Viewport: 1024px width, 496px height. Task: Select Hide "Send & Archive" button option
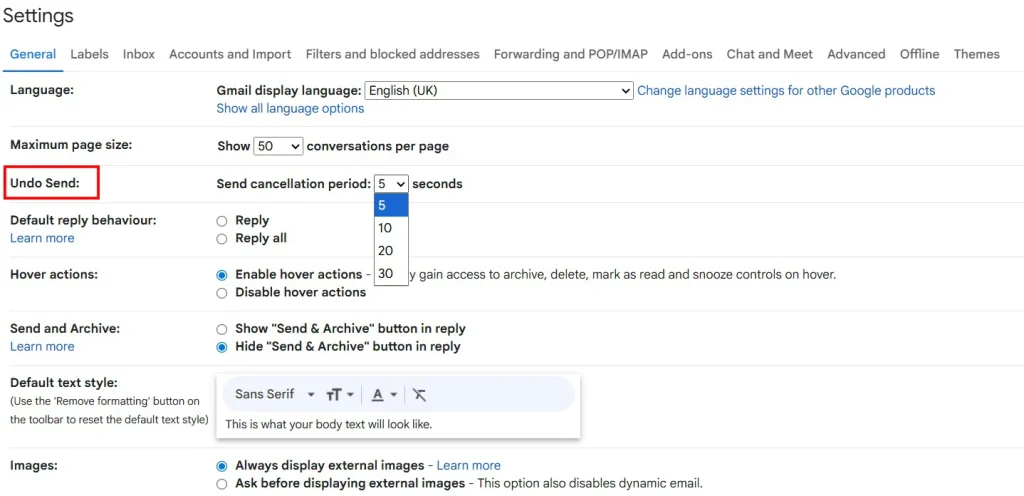222,347
